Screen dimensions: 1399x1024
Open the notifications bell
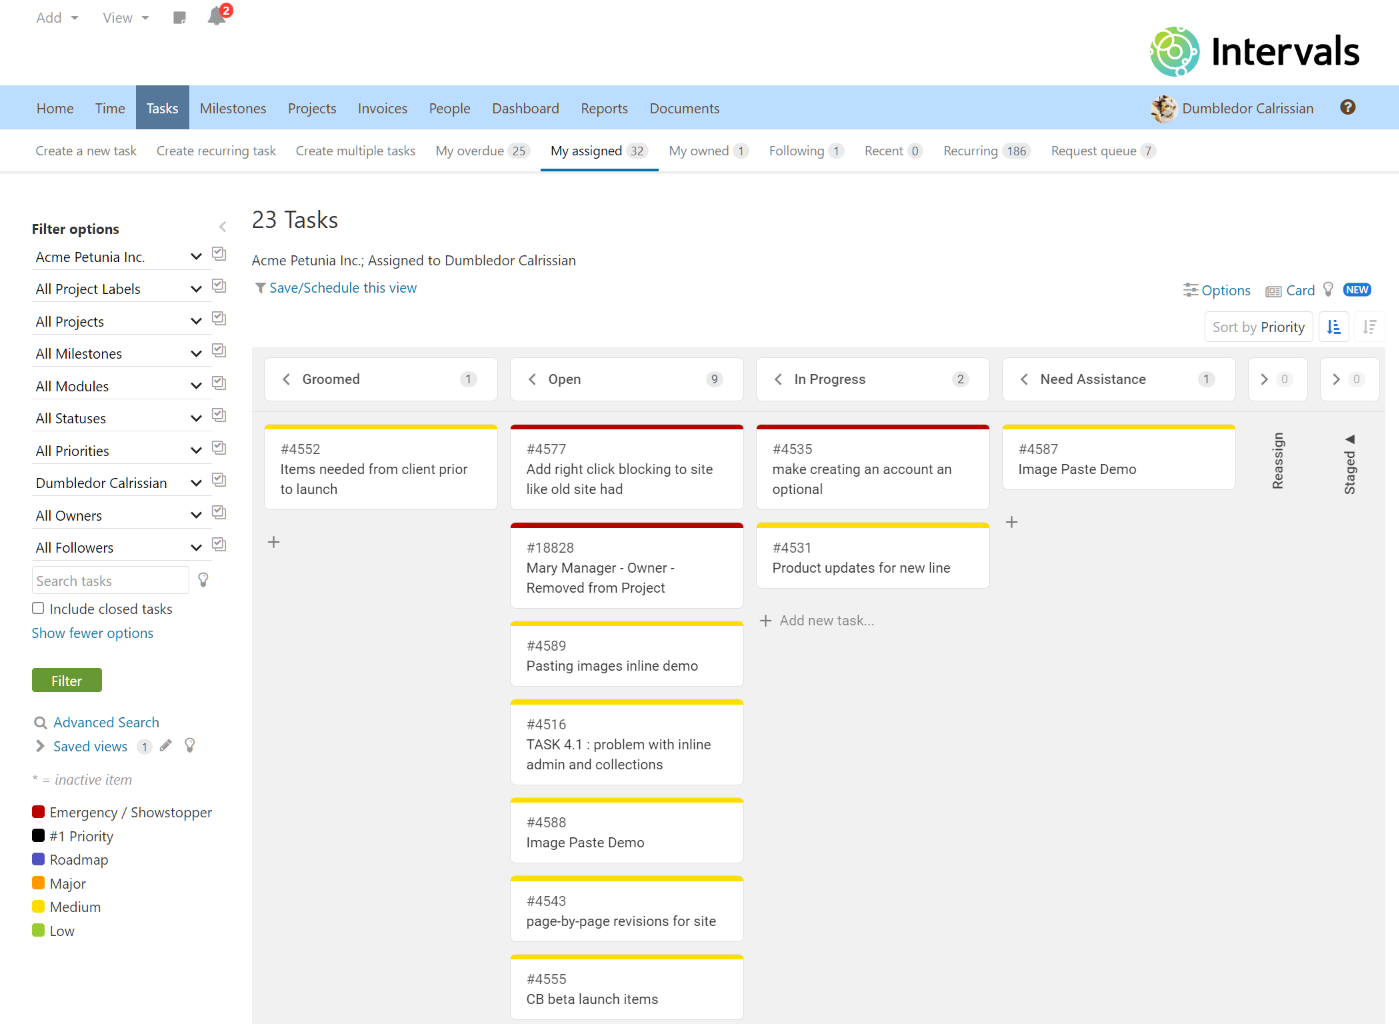(216, 17)
